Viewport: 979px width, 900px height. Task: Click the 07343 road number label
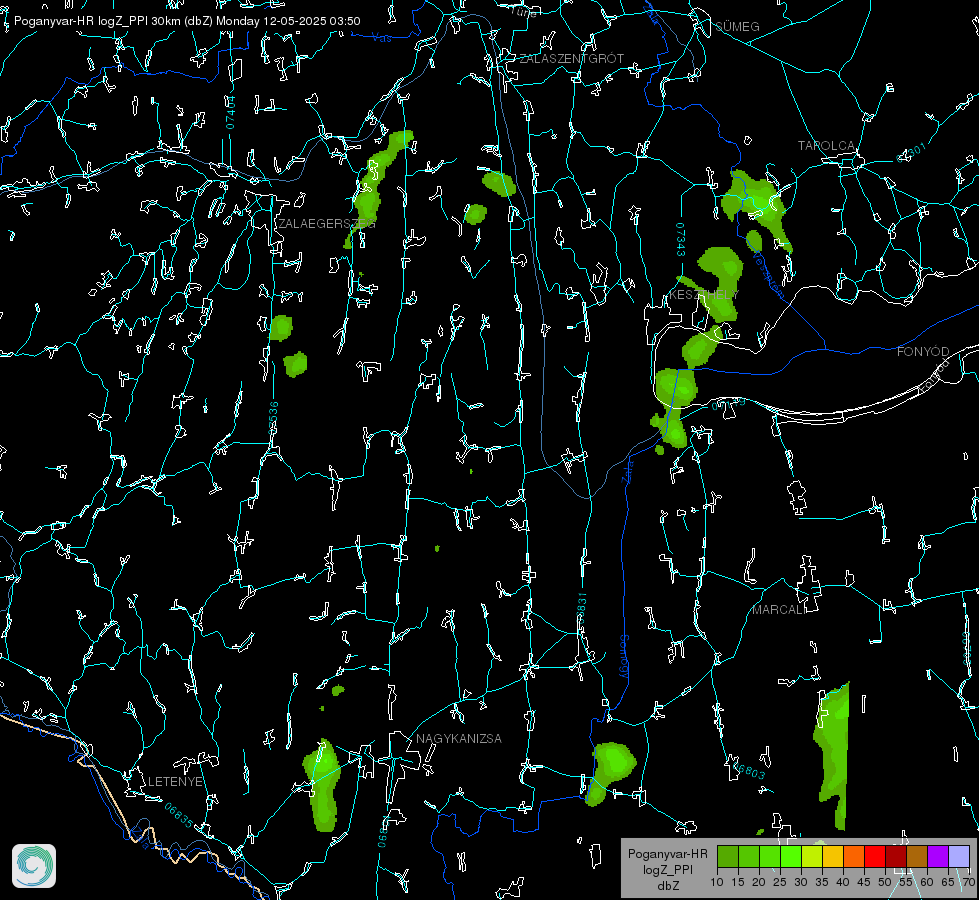point(681,239)
